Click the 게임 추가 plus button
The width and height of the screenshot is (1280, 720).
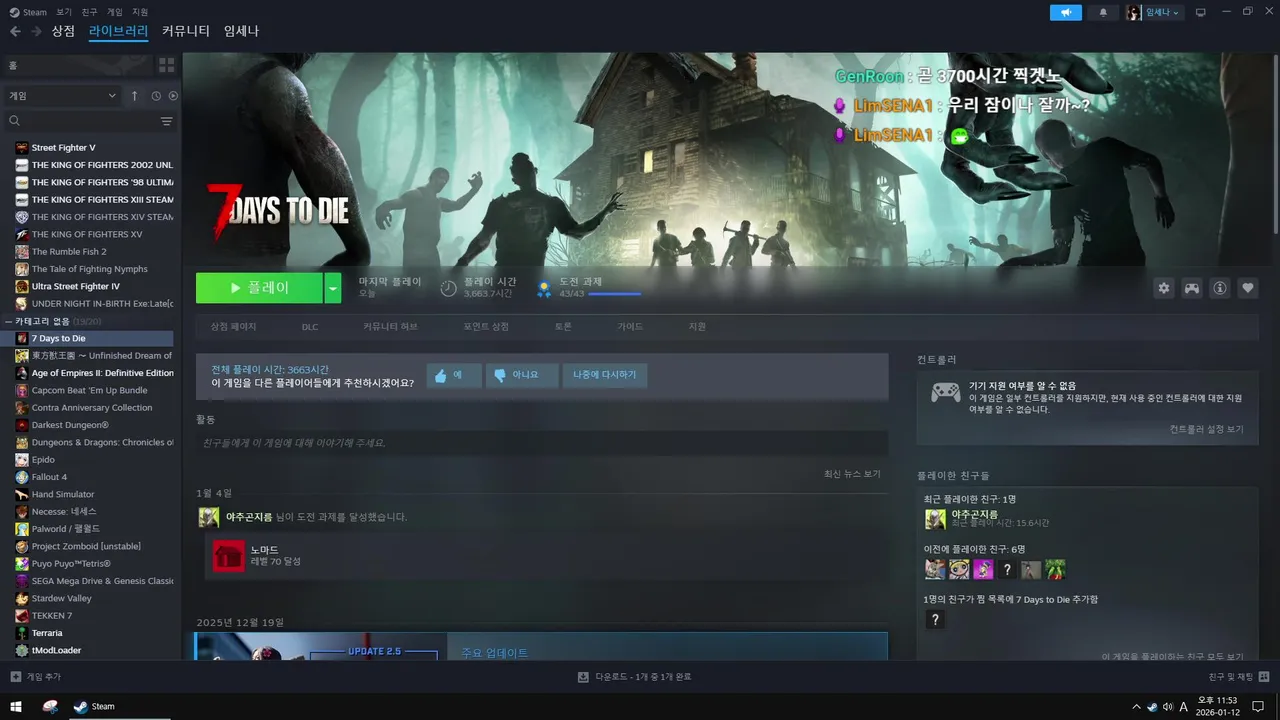tap(36, 677)
